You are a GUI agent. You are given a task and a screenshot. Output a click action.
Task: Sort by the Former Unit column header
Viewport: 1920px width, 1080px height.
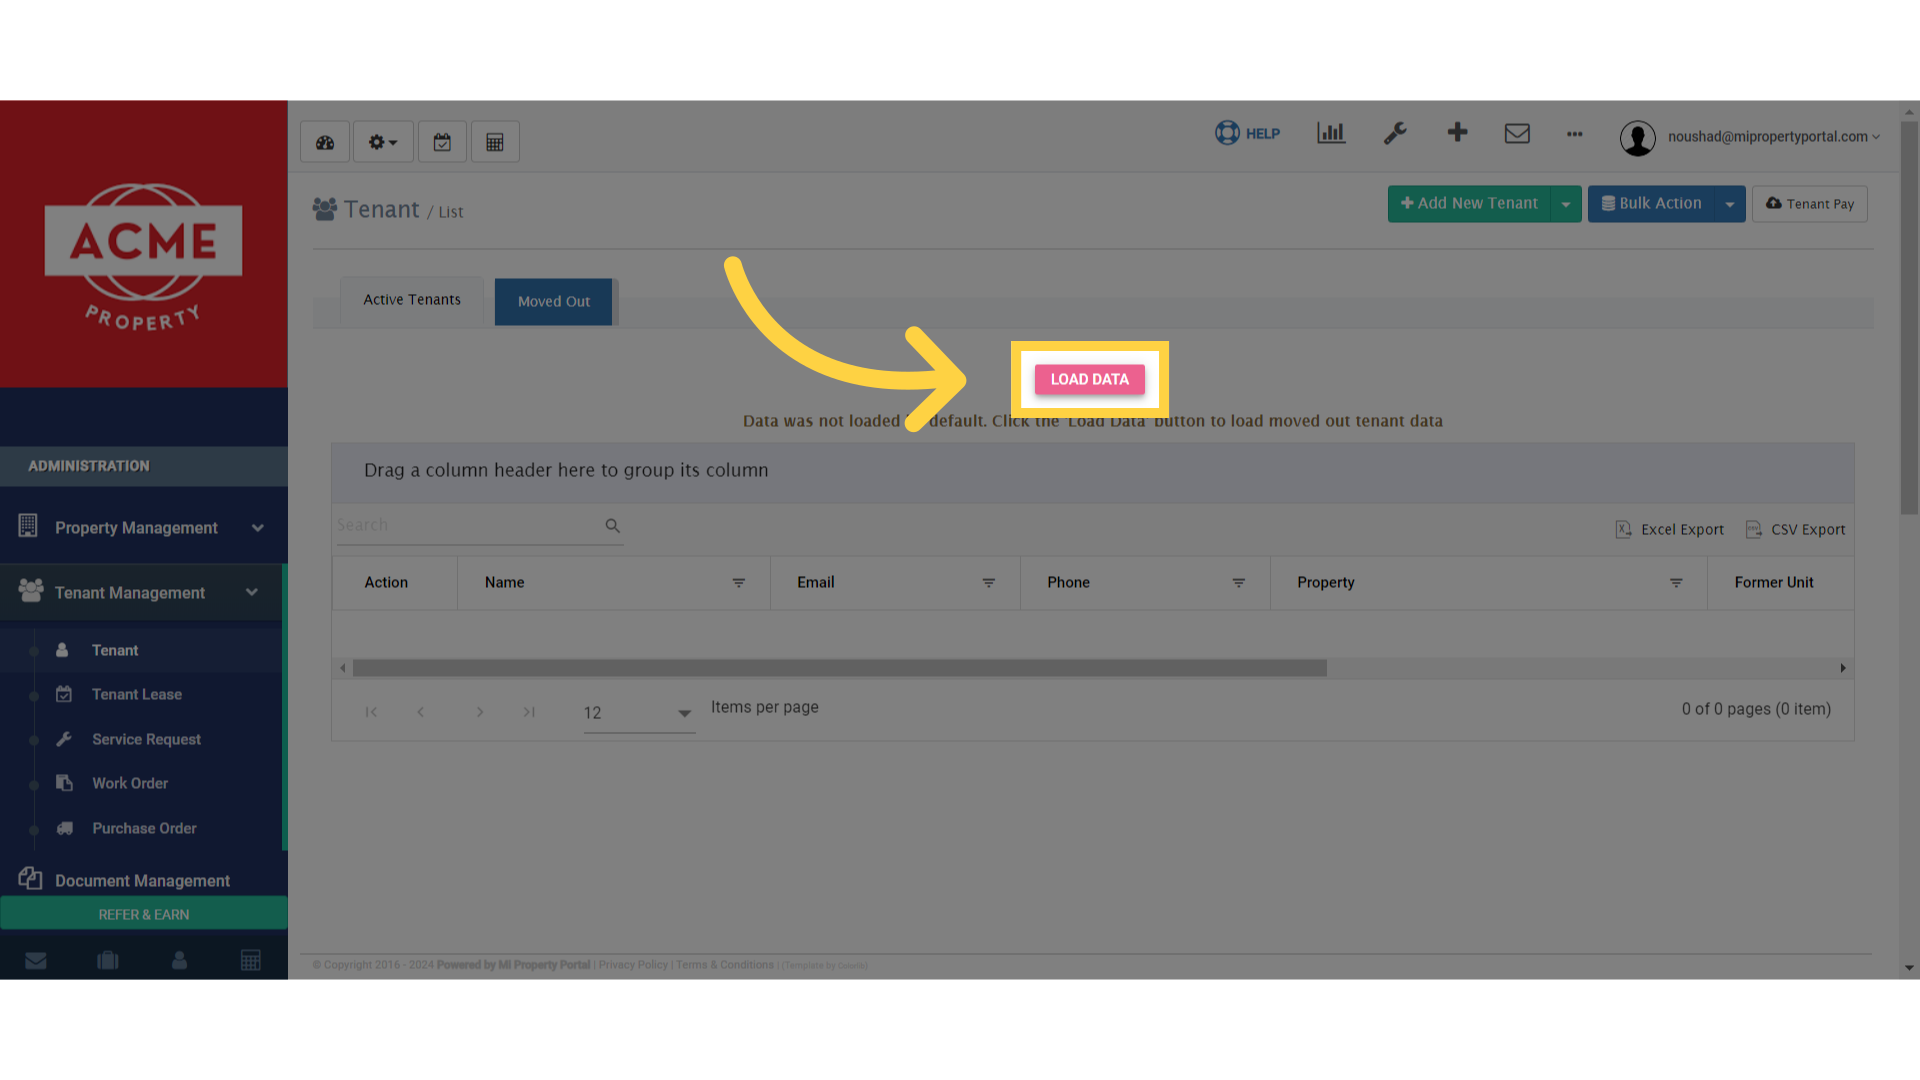[x=1774, y=583]
